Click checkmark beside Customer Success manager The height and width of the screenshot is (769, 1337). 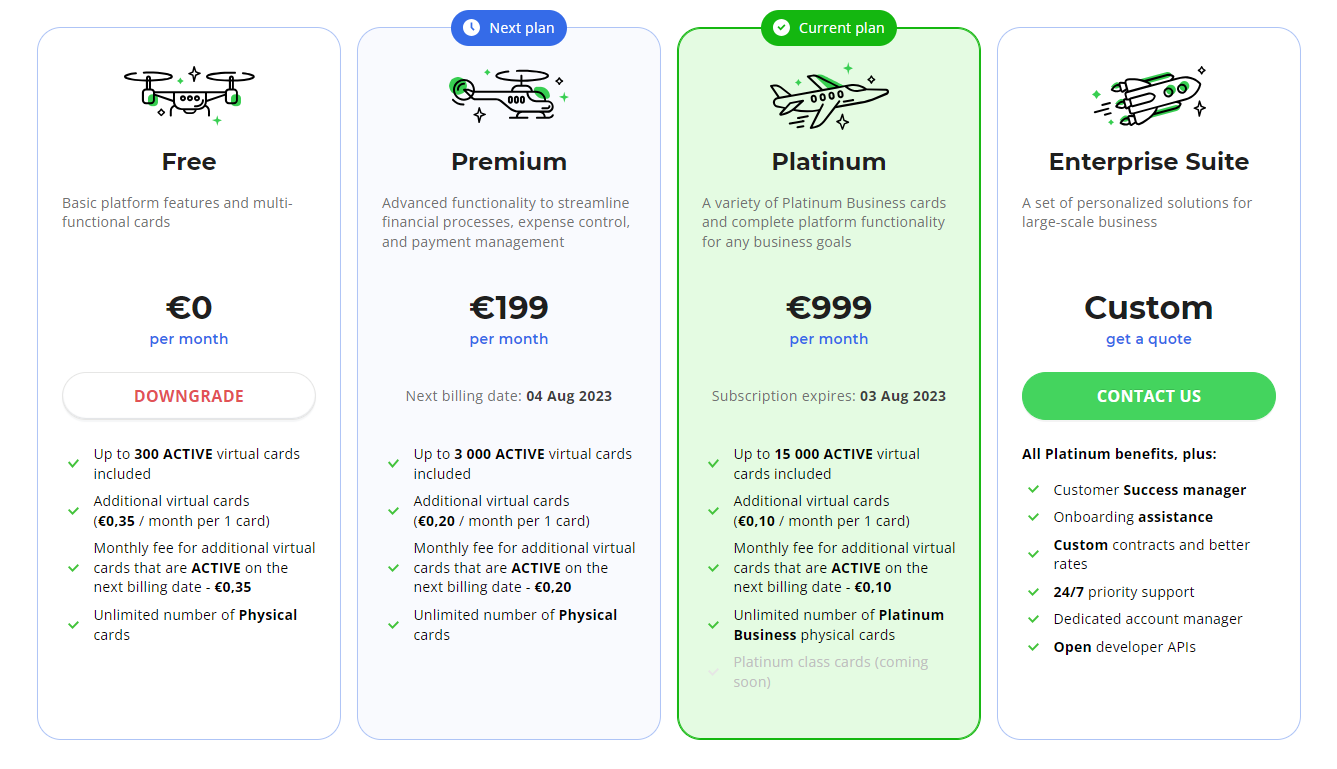pyautogui.click(x=1033, y=490)
